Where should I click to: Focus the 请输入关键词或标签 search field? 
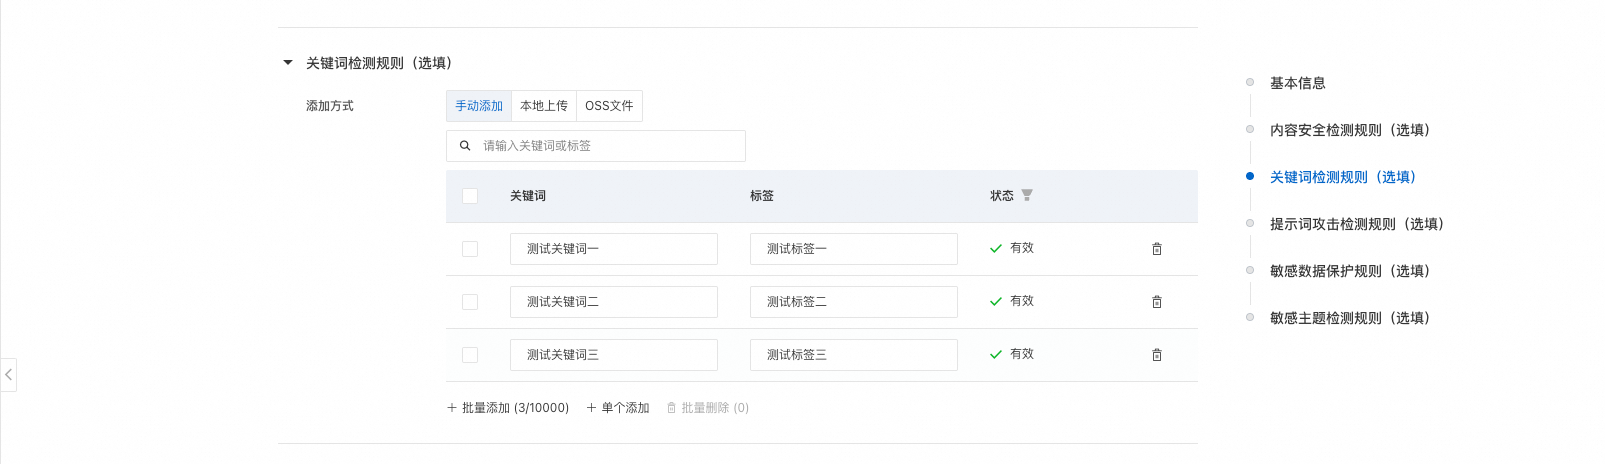(x=610, y=146)
